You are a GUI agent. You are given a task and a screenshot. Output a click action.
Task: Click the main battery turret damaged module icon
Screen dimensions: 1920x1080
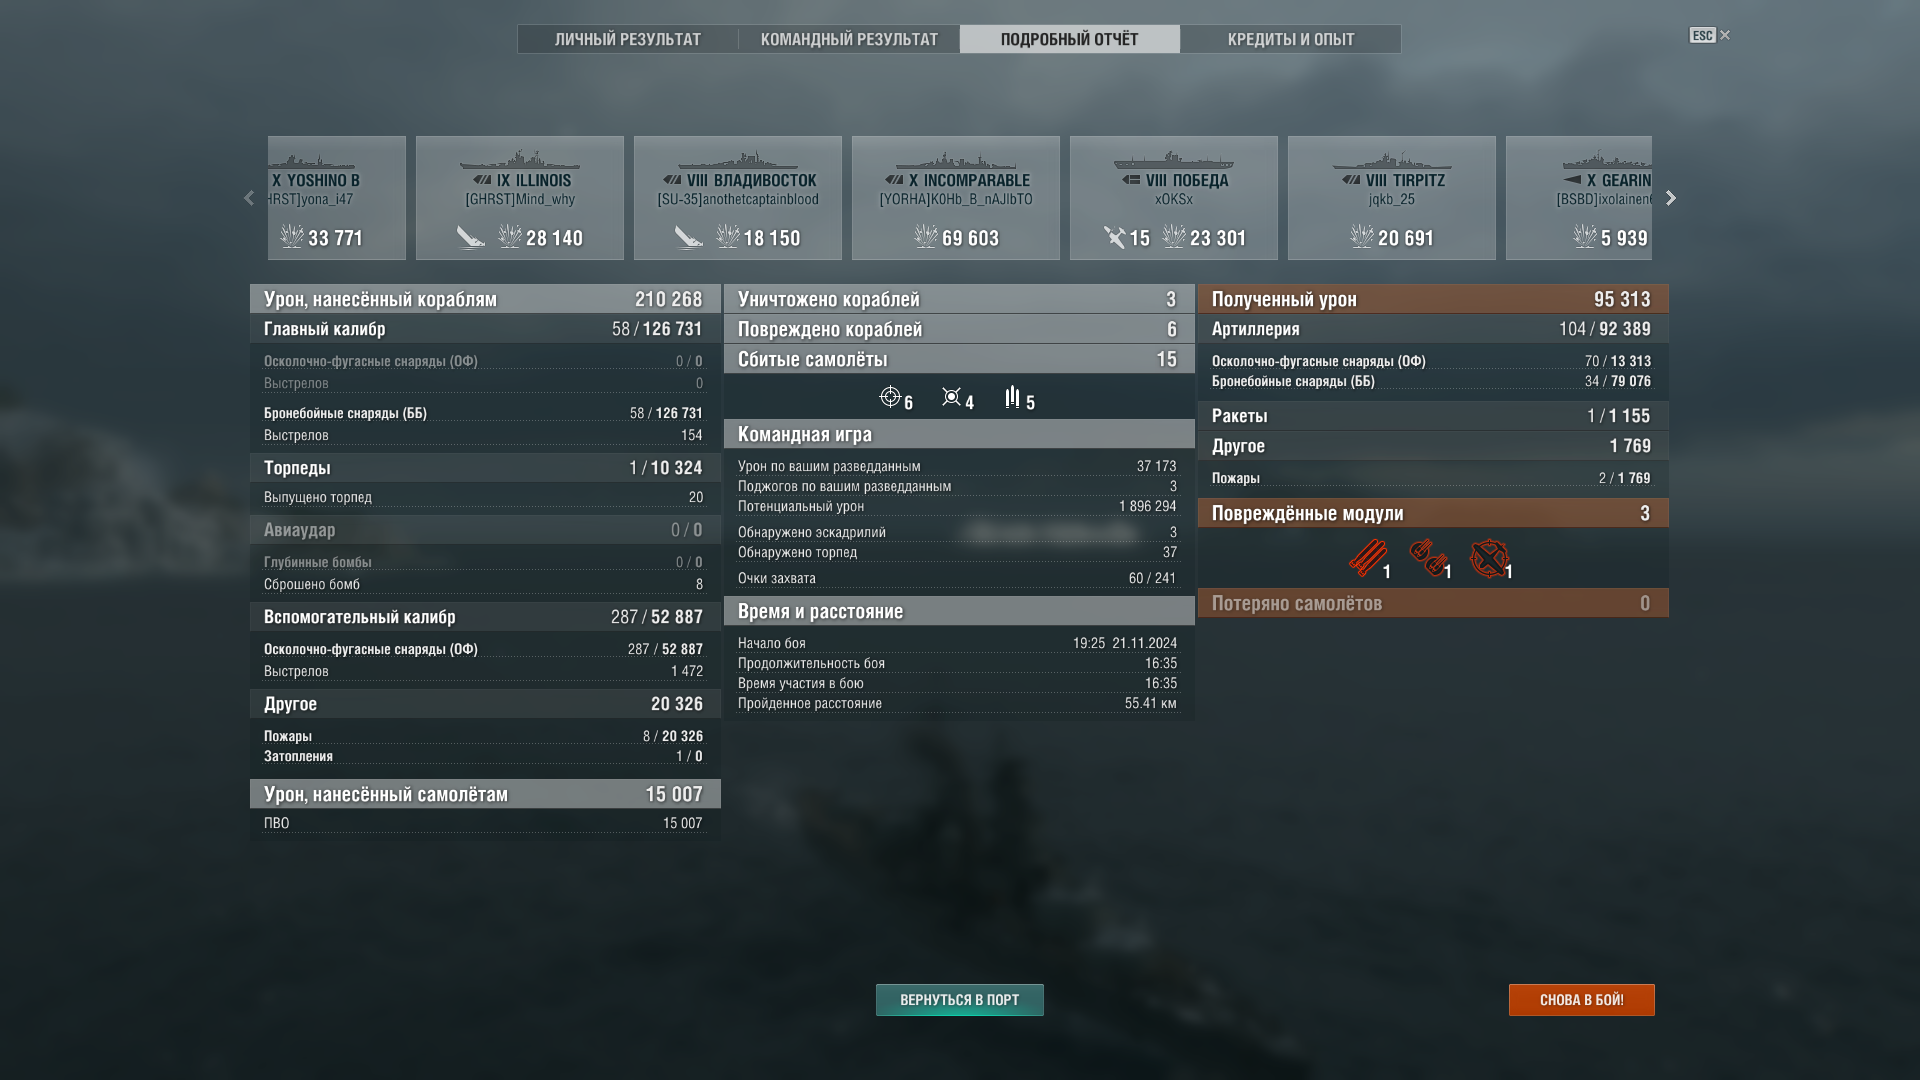click(x=1428, y=558)
